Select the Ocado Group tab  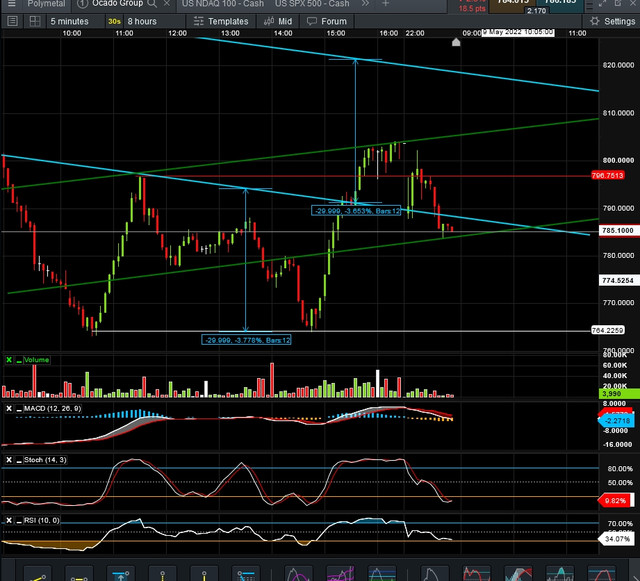(117, 4)
